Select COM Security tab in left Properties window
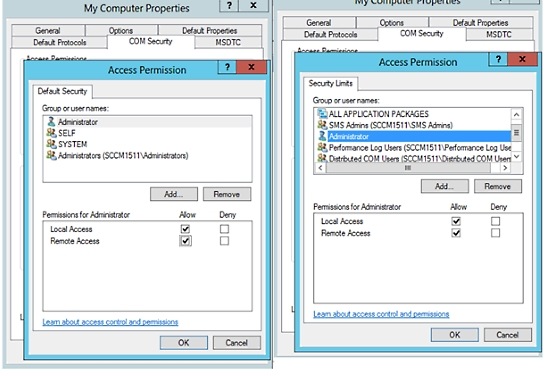Viewport: 557px width, 376px height. coord(151,41)
